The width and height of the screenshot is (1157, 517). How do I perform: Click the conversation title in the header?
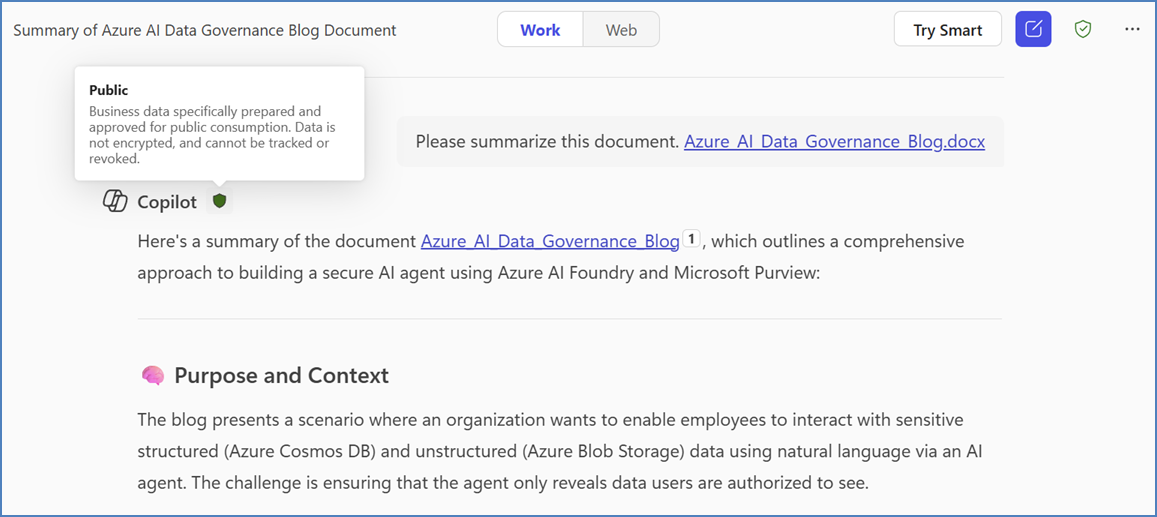(x=205, y=30)
